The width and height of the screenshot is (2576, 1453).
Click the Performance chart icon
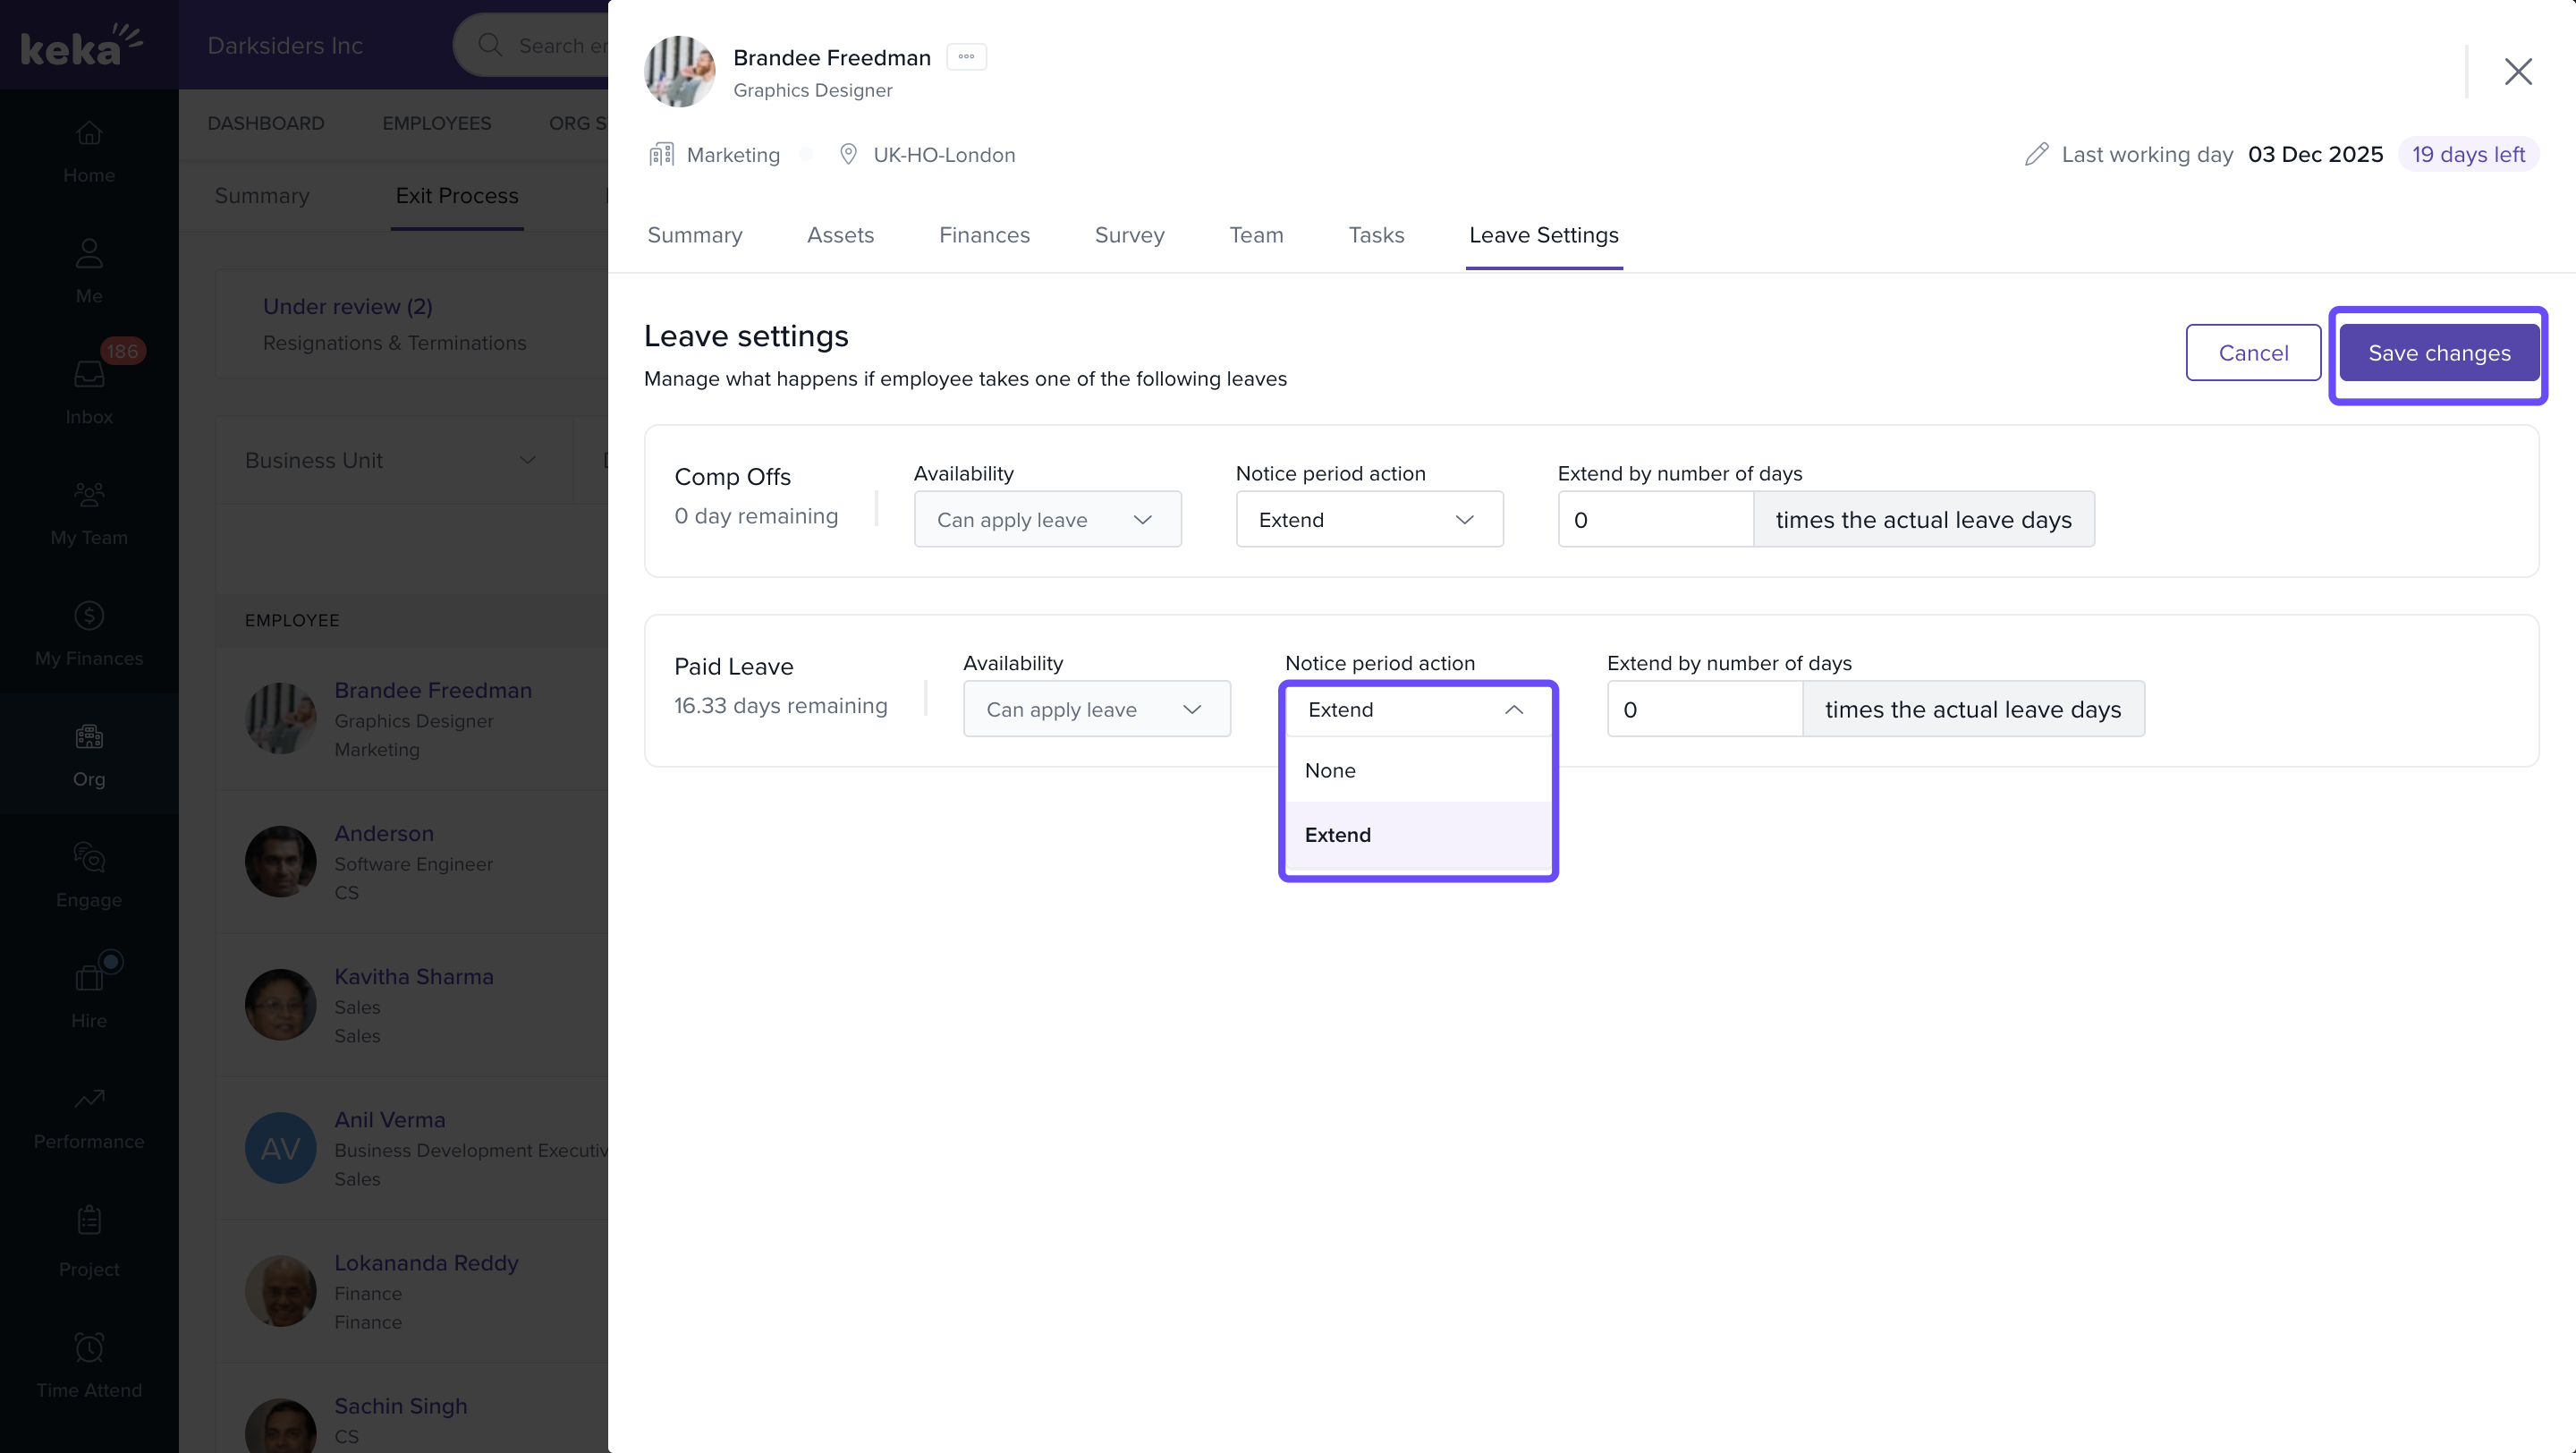tap(89, 1099)
